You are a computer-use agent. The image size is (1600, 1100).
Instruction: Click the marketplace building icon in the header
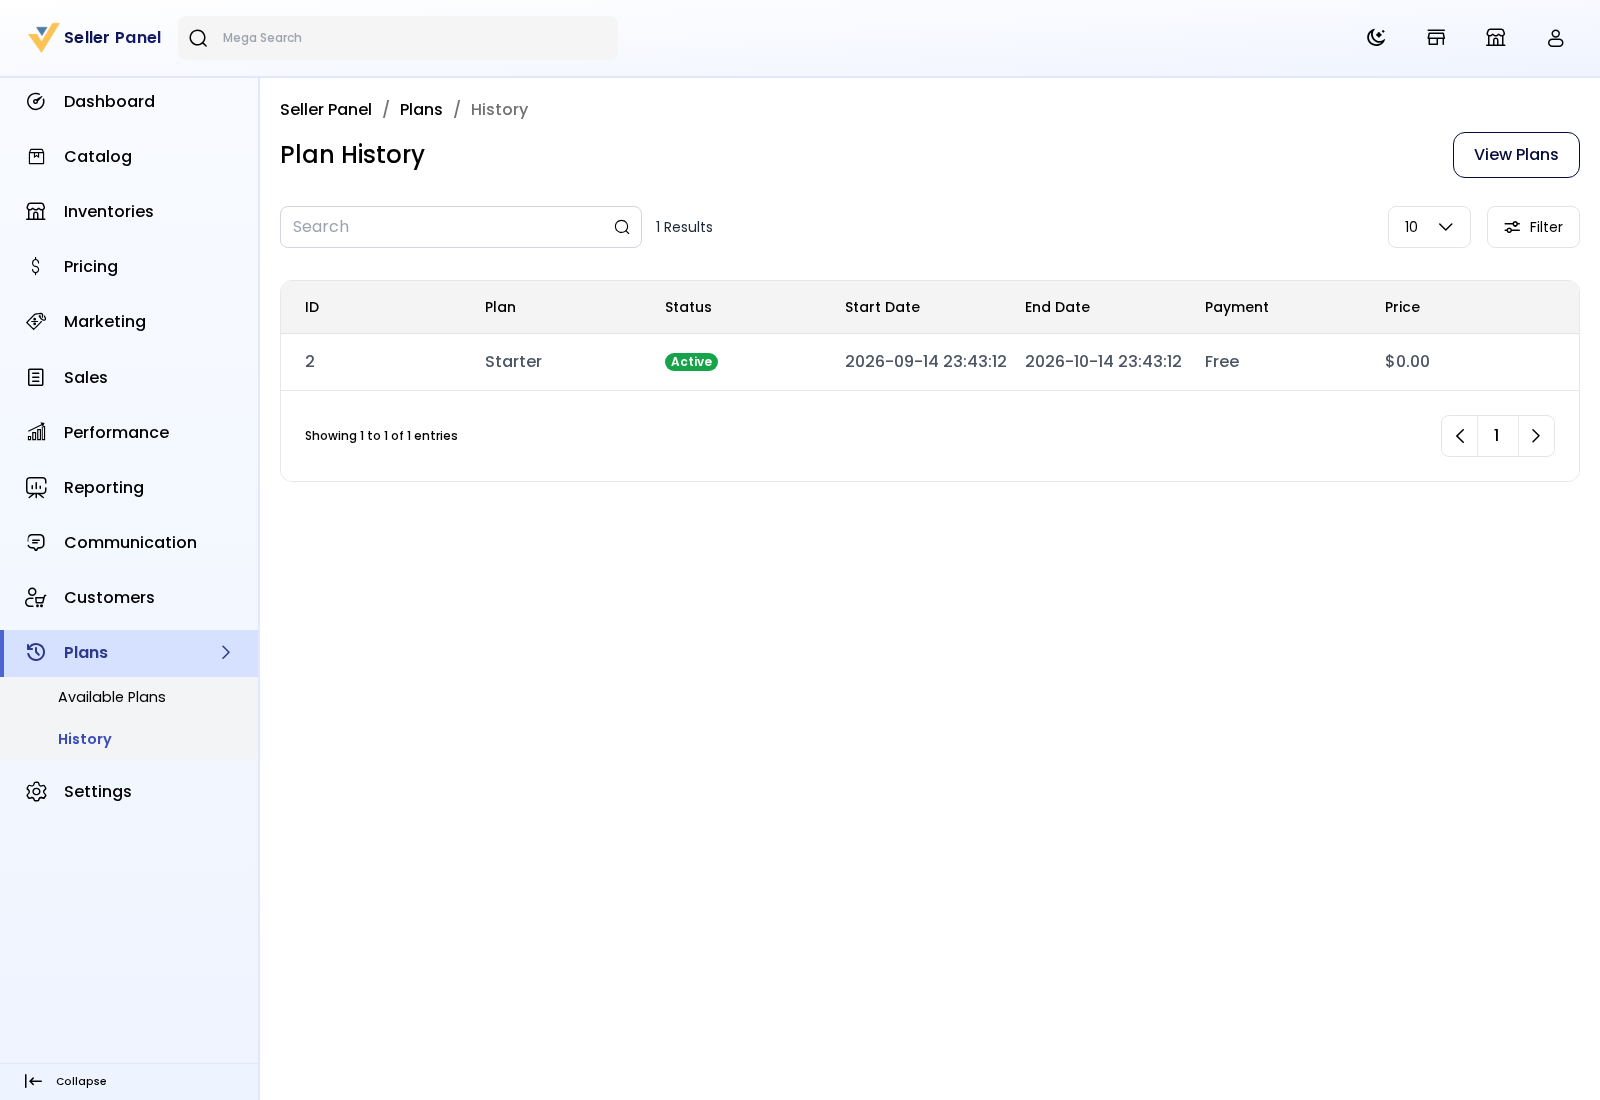(x=1496, y=38)
